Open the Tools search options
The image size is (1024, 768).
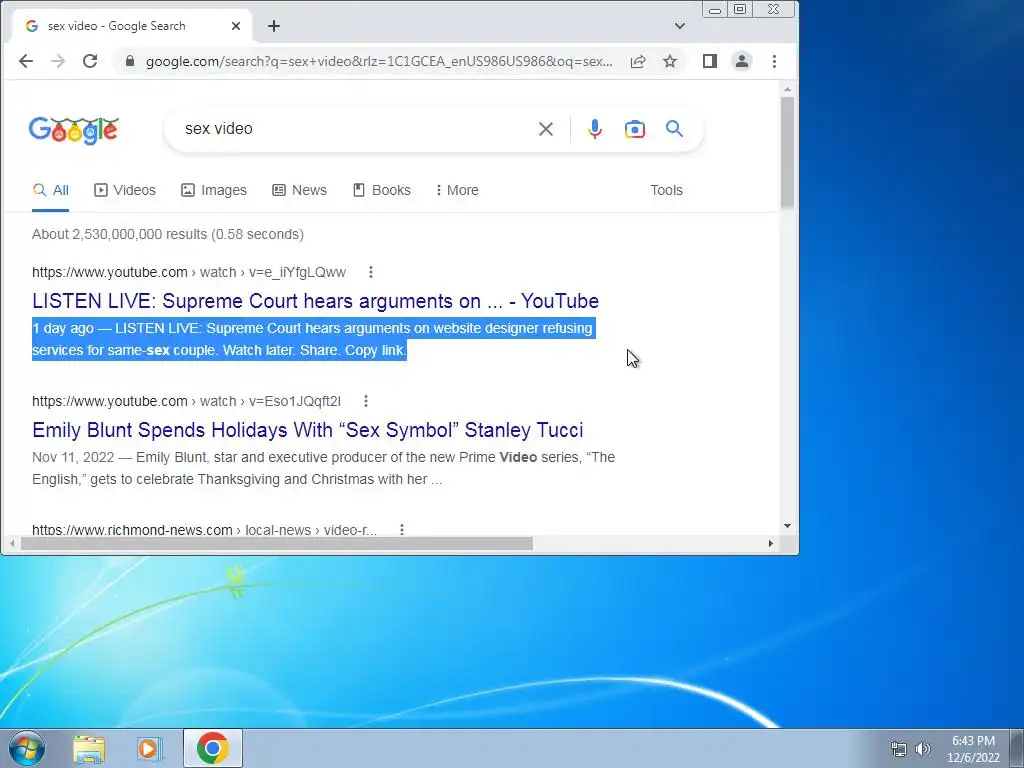pyautogui.click(x=666, y=190)
